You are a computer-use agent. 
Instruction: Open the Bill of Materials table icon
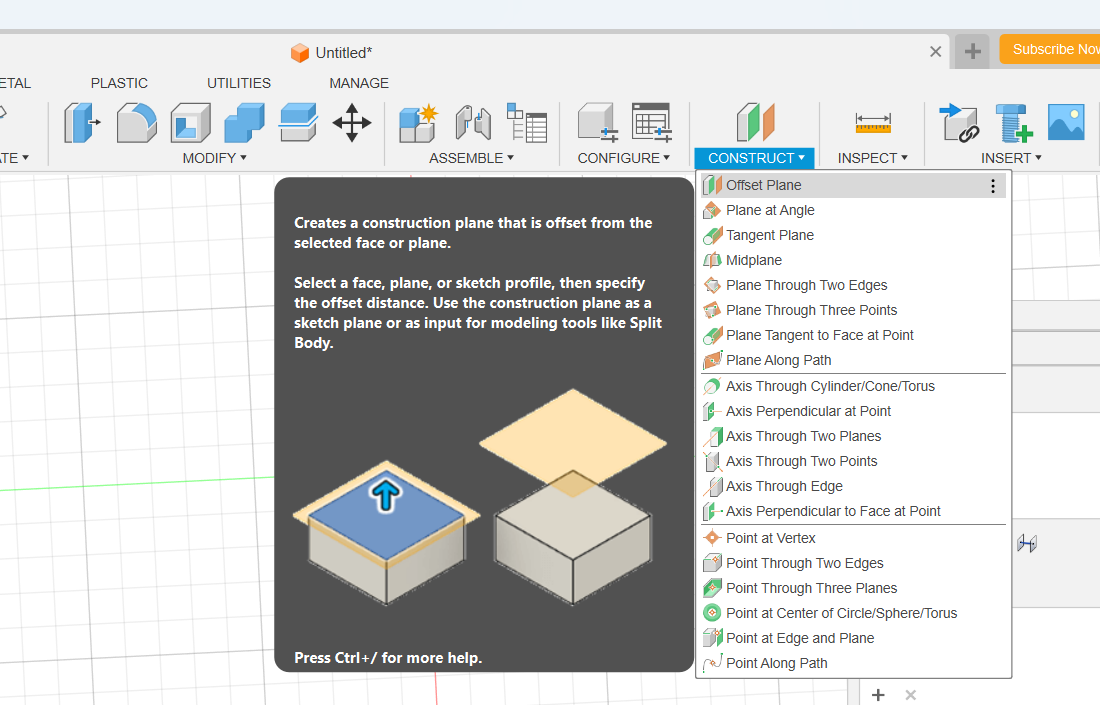point(526,123)
